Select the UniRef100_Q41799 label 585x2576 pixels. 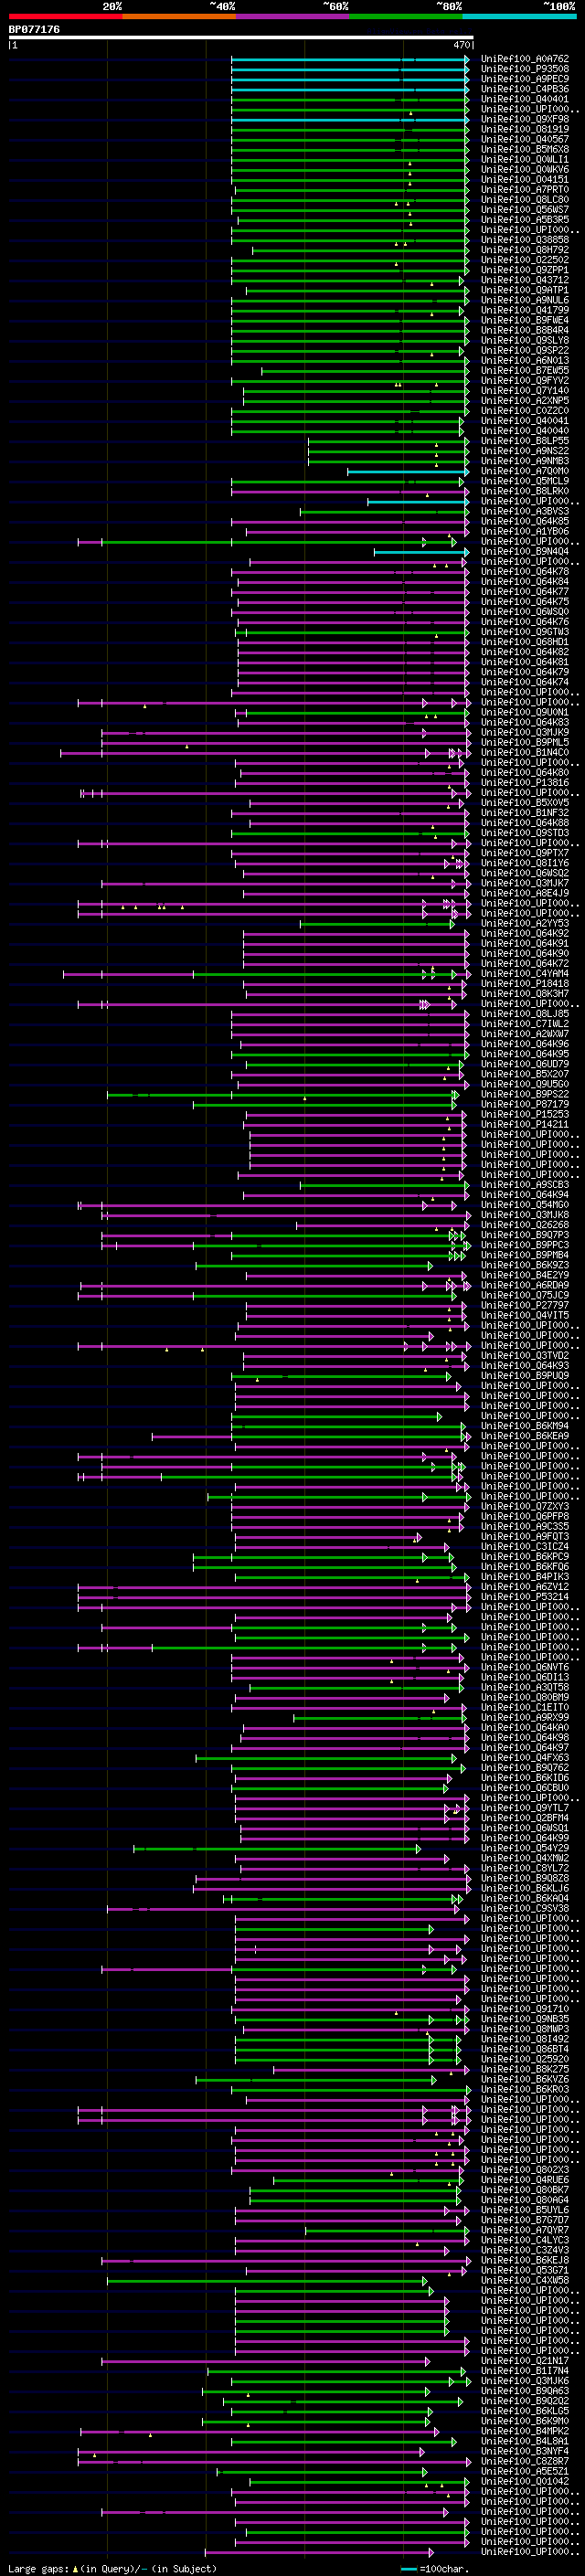525,310
